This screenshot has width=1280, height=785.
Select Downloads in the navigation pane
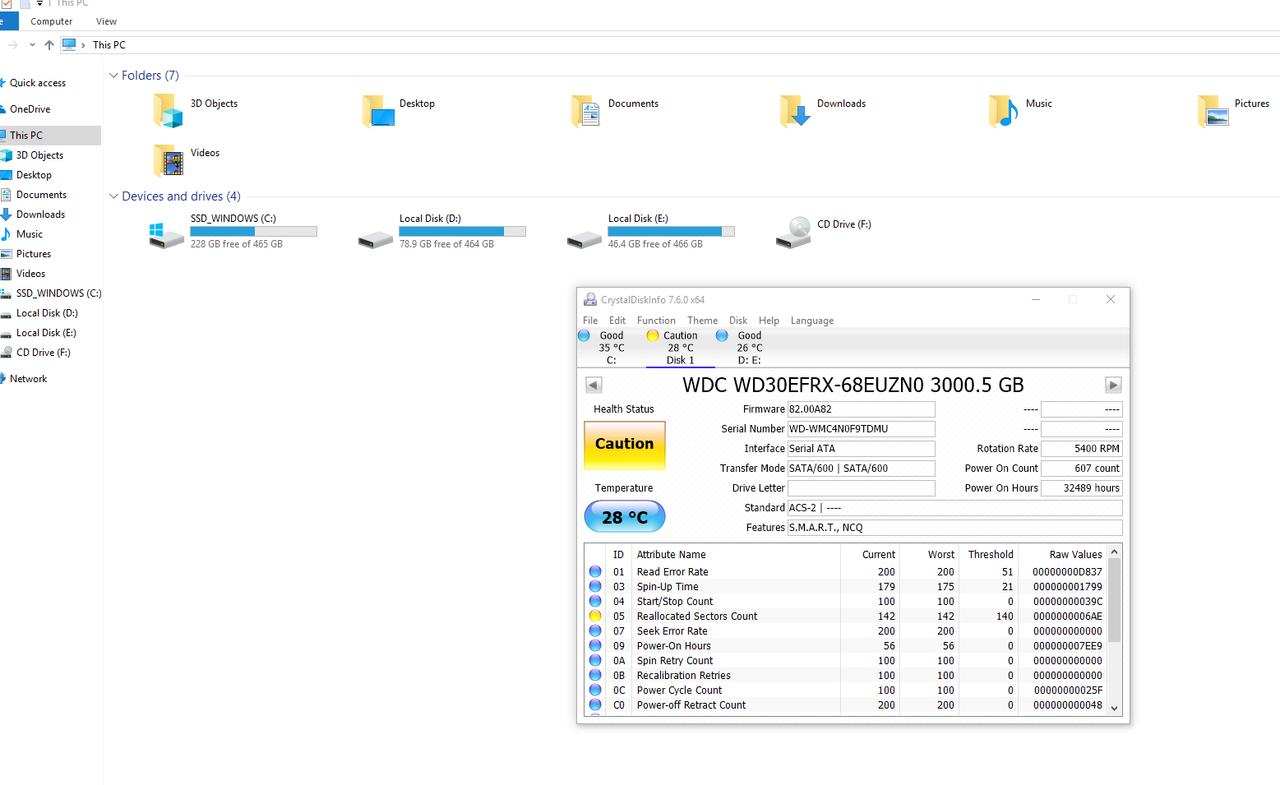40,214
